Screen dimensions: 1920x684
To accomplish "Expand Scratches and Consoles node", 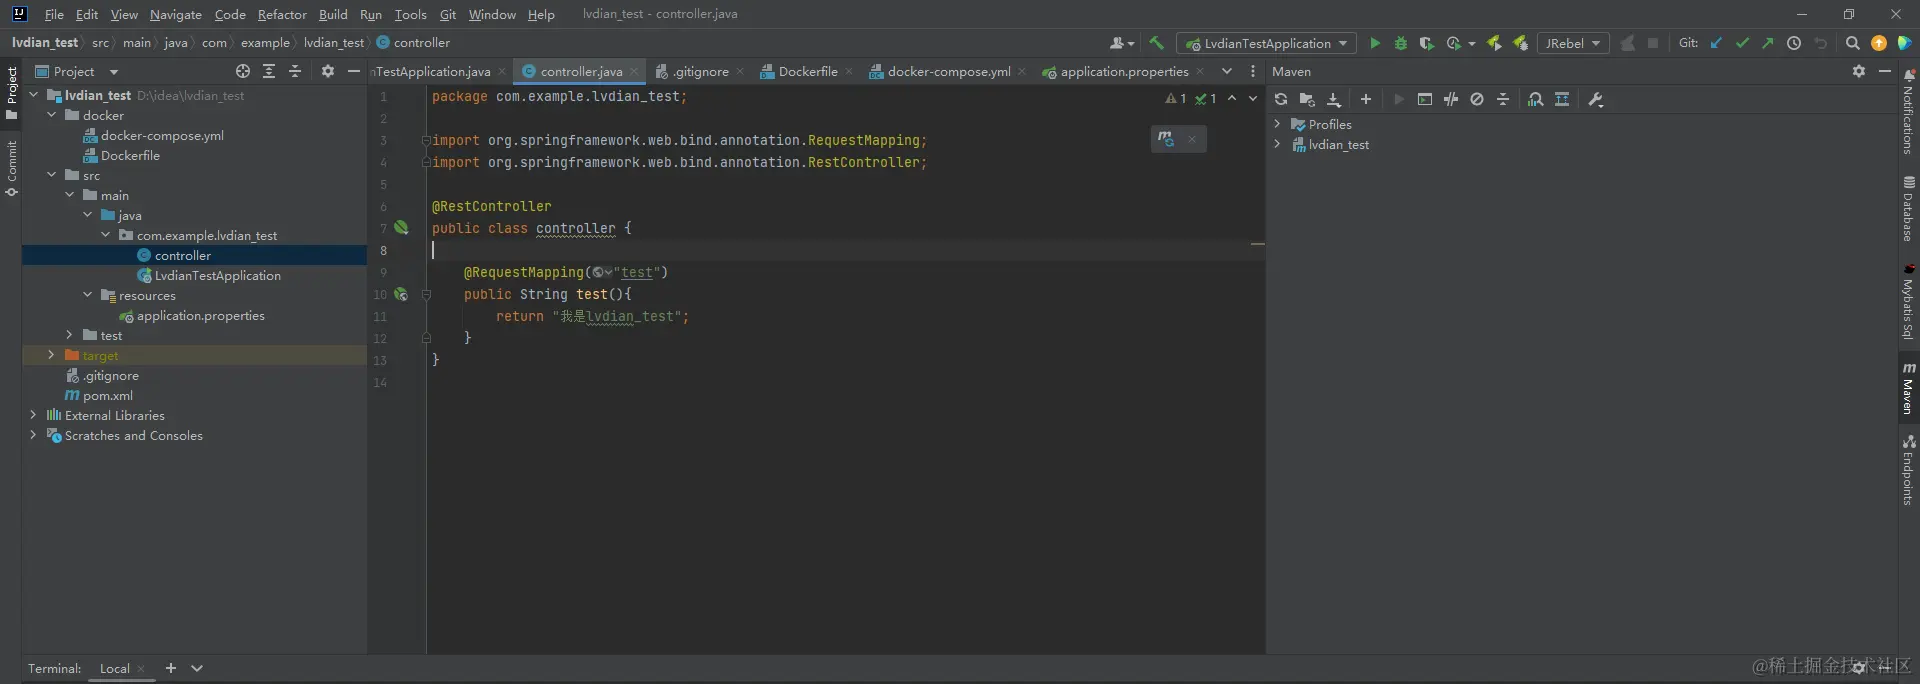I will coord(33,435).
